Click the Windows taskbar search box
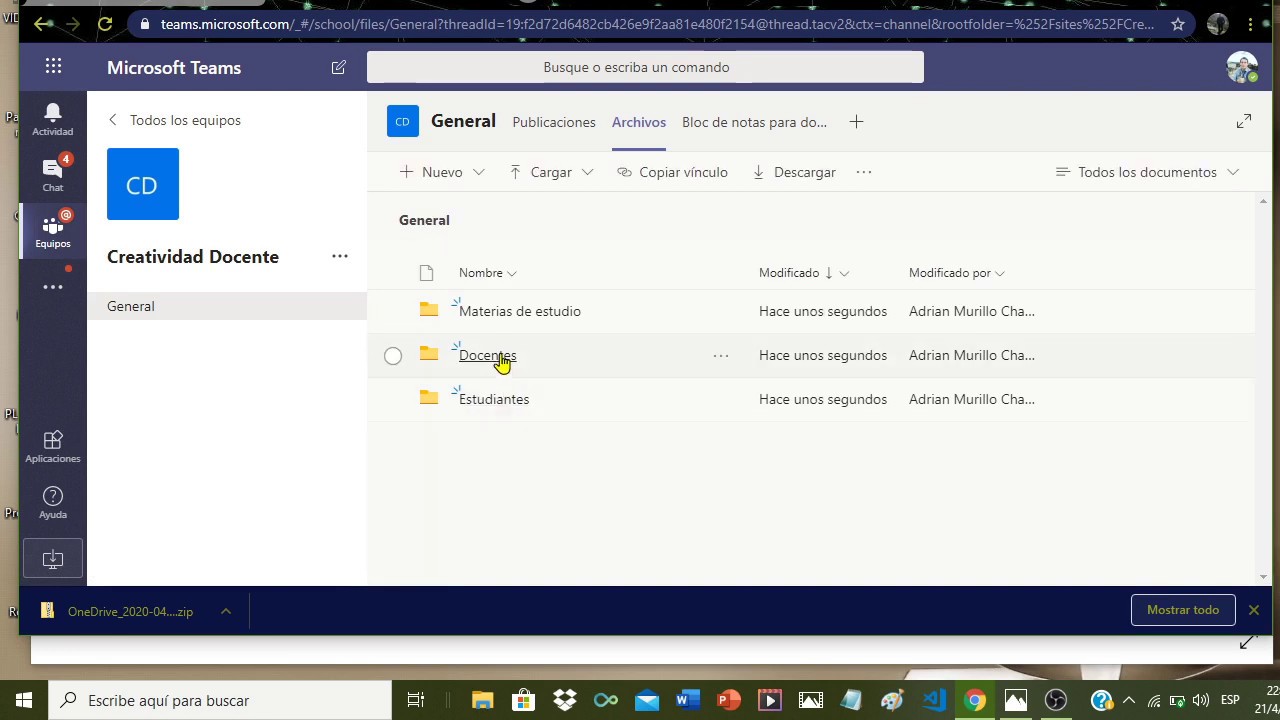 [x=221, y=700]
